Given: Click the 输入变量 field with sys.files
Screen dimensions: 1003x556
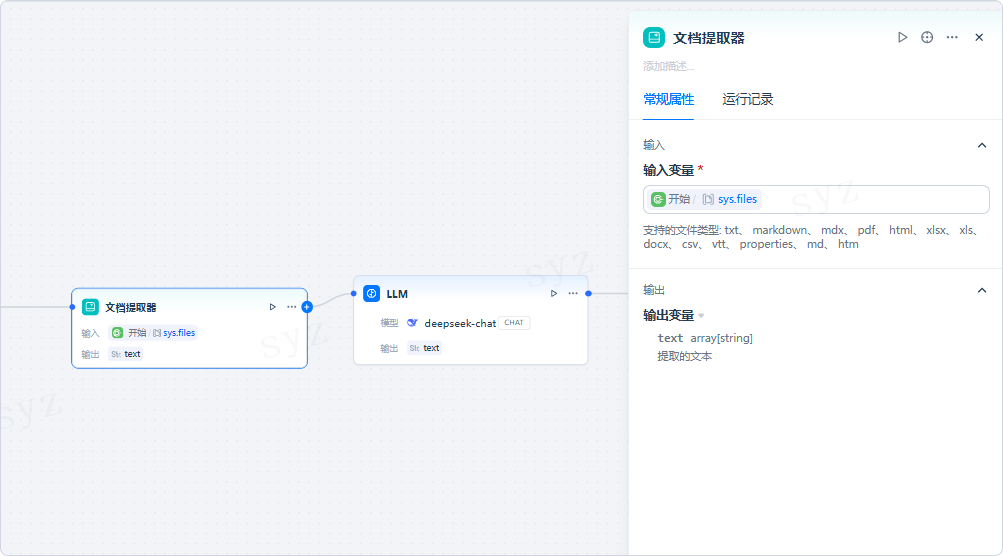Looking at the screenshot, I should 816,200.
